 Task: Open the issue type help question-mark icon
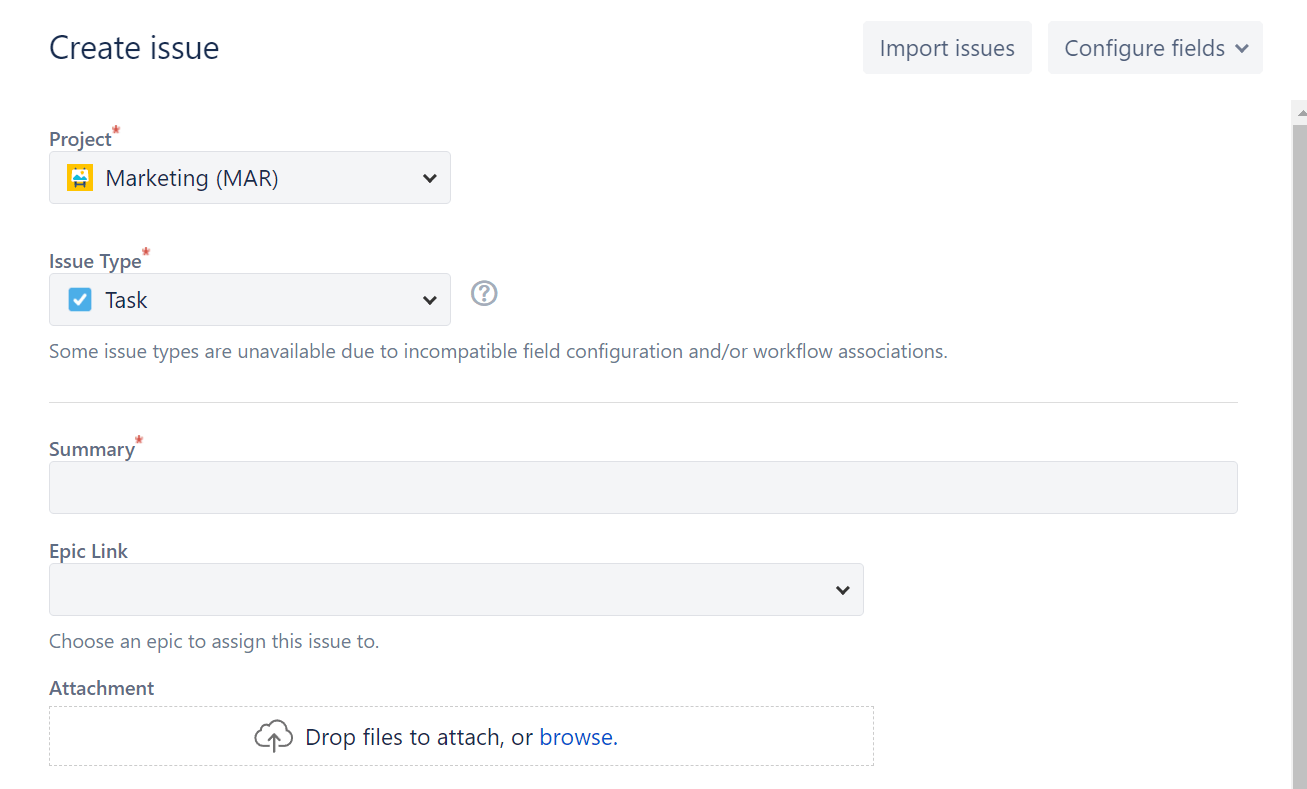(x=484, y=293)
